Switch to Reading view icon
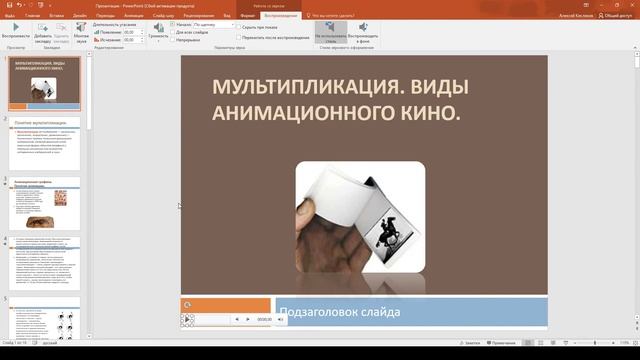This screenshot has width=640, height=360. pyautogui.click(x=553, y=343)
